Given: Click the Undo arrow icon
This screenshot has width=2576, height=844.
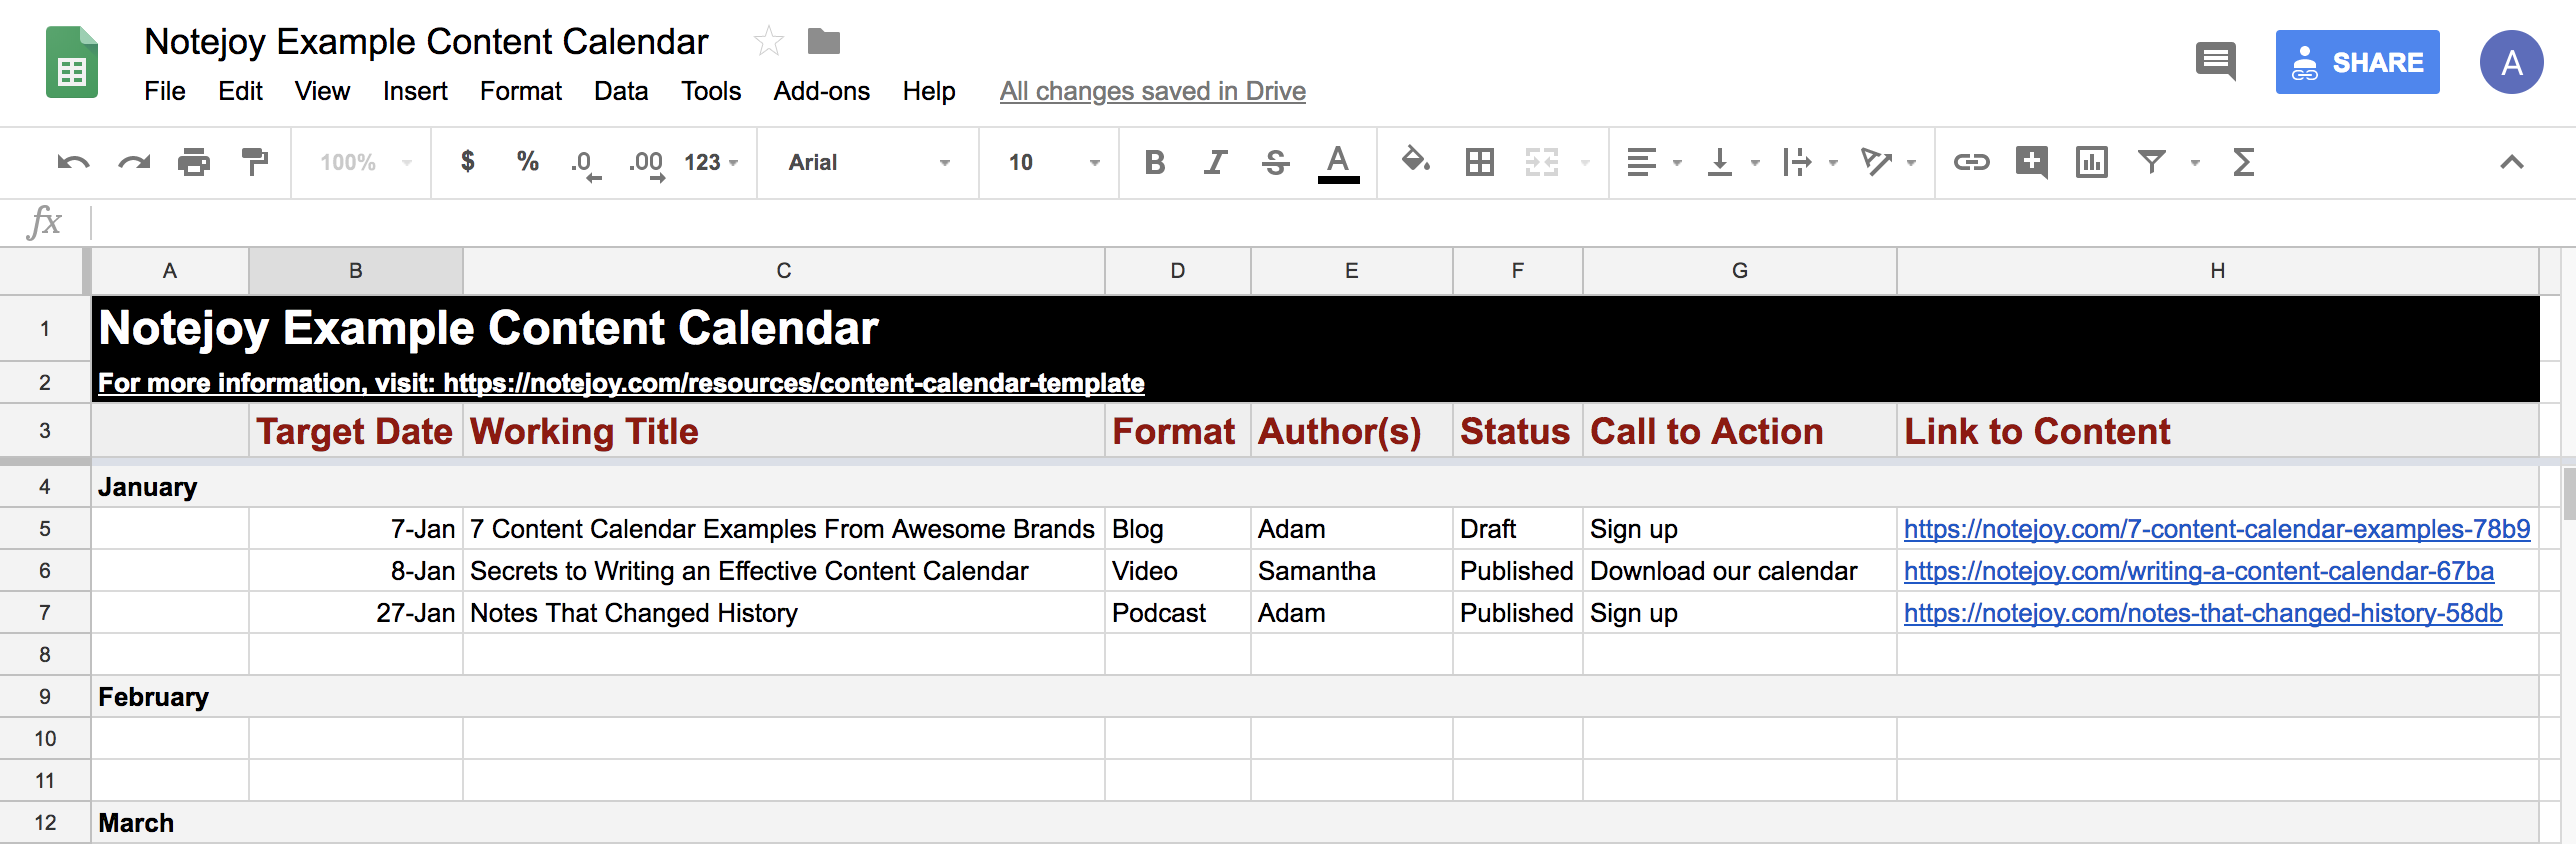Looking at the screenshot, I should pos(73,163).
